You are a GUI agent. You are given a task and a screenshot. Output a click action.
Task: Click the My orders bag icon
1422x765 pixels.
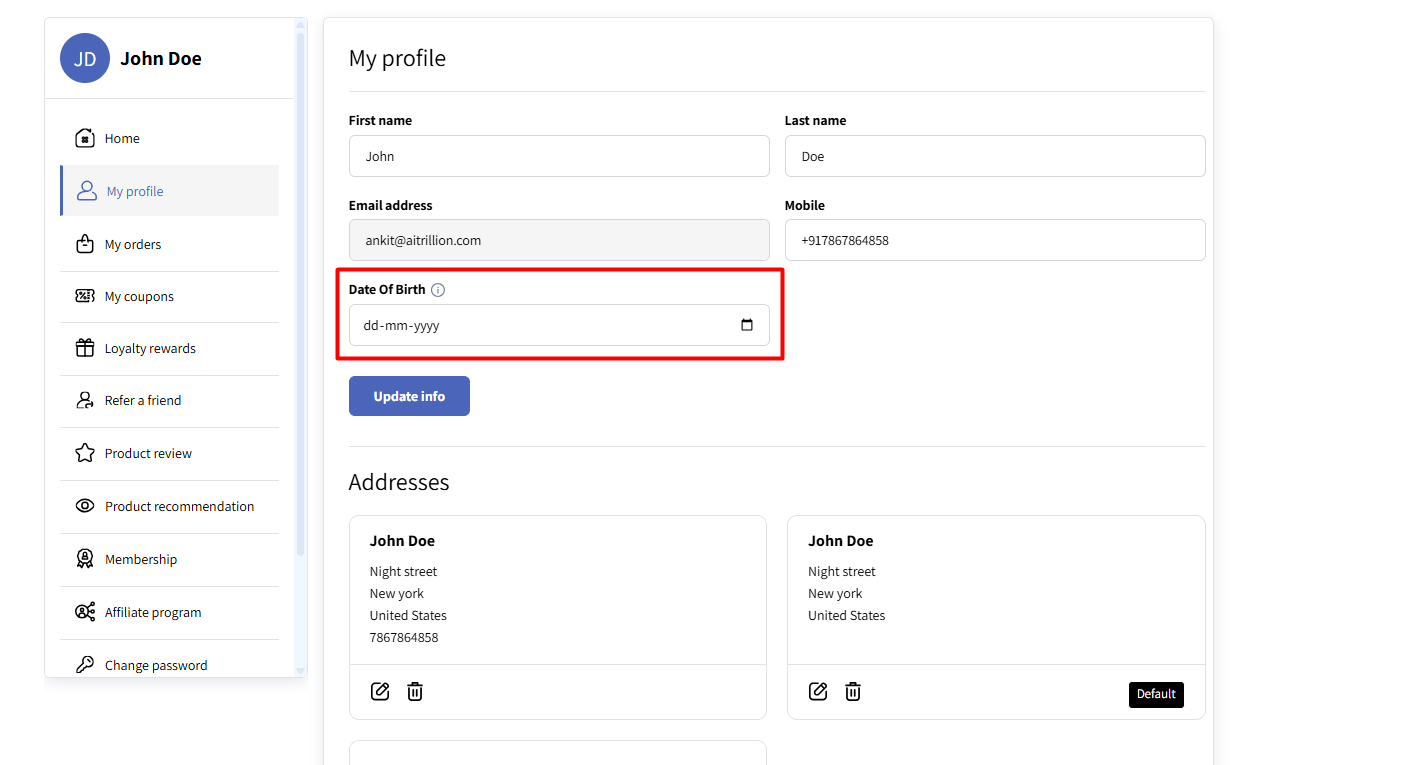(x=85, y=244)
